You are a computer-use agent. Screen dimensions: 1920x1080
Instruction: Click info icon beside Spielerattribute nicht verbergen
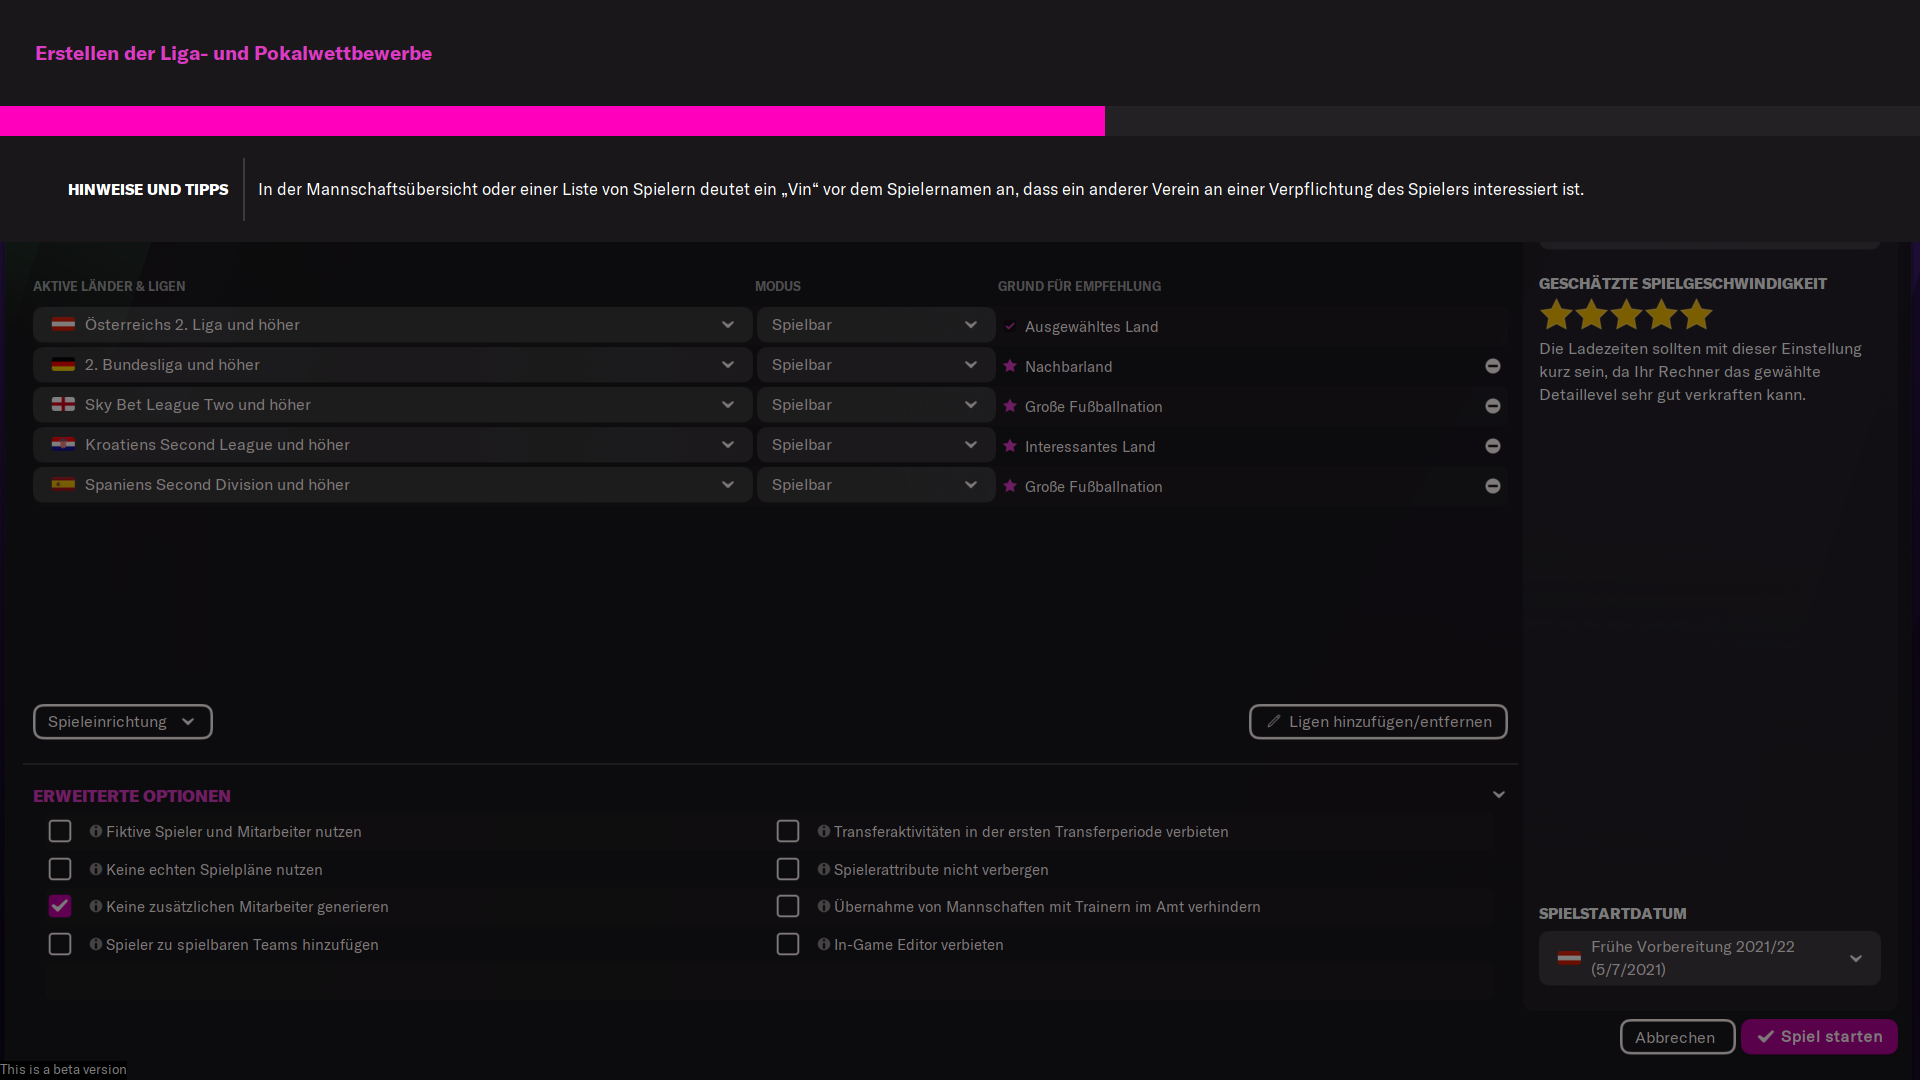click(x=824, y=869)
